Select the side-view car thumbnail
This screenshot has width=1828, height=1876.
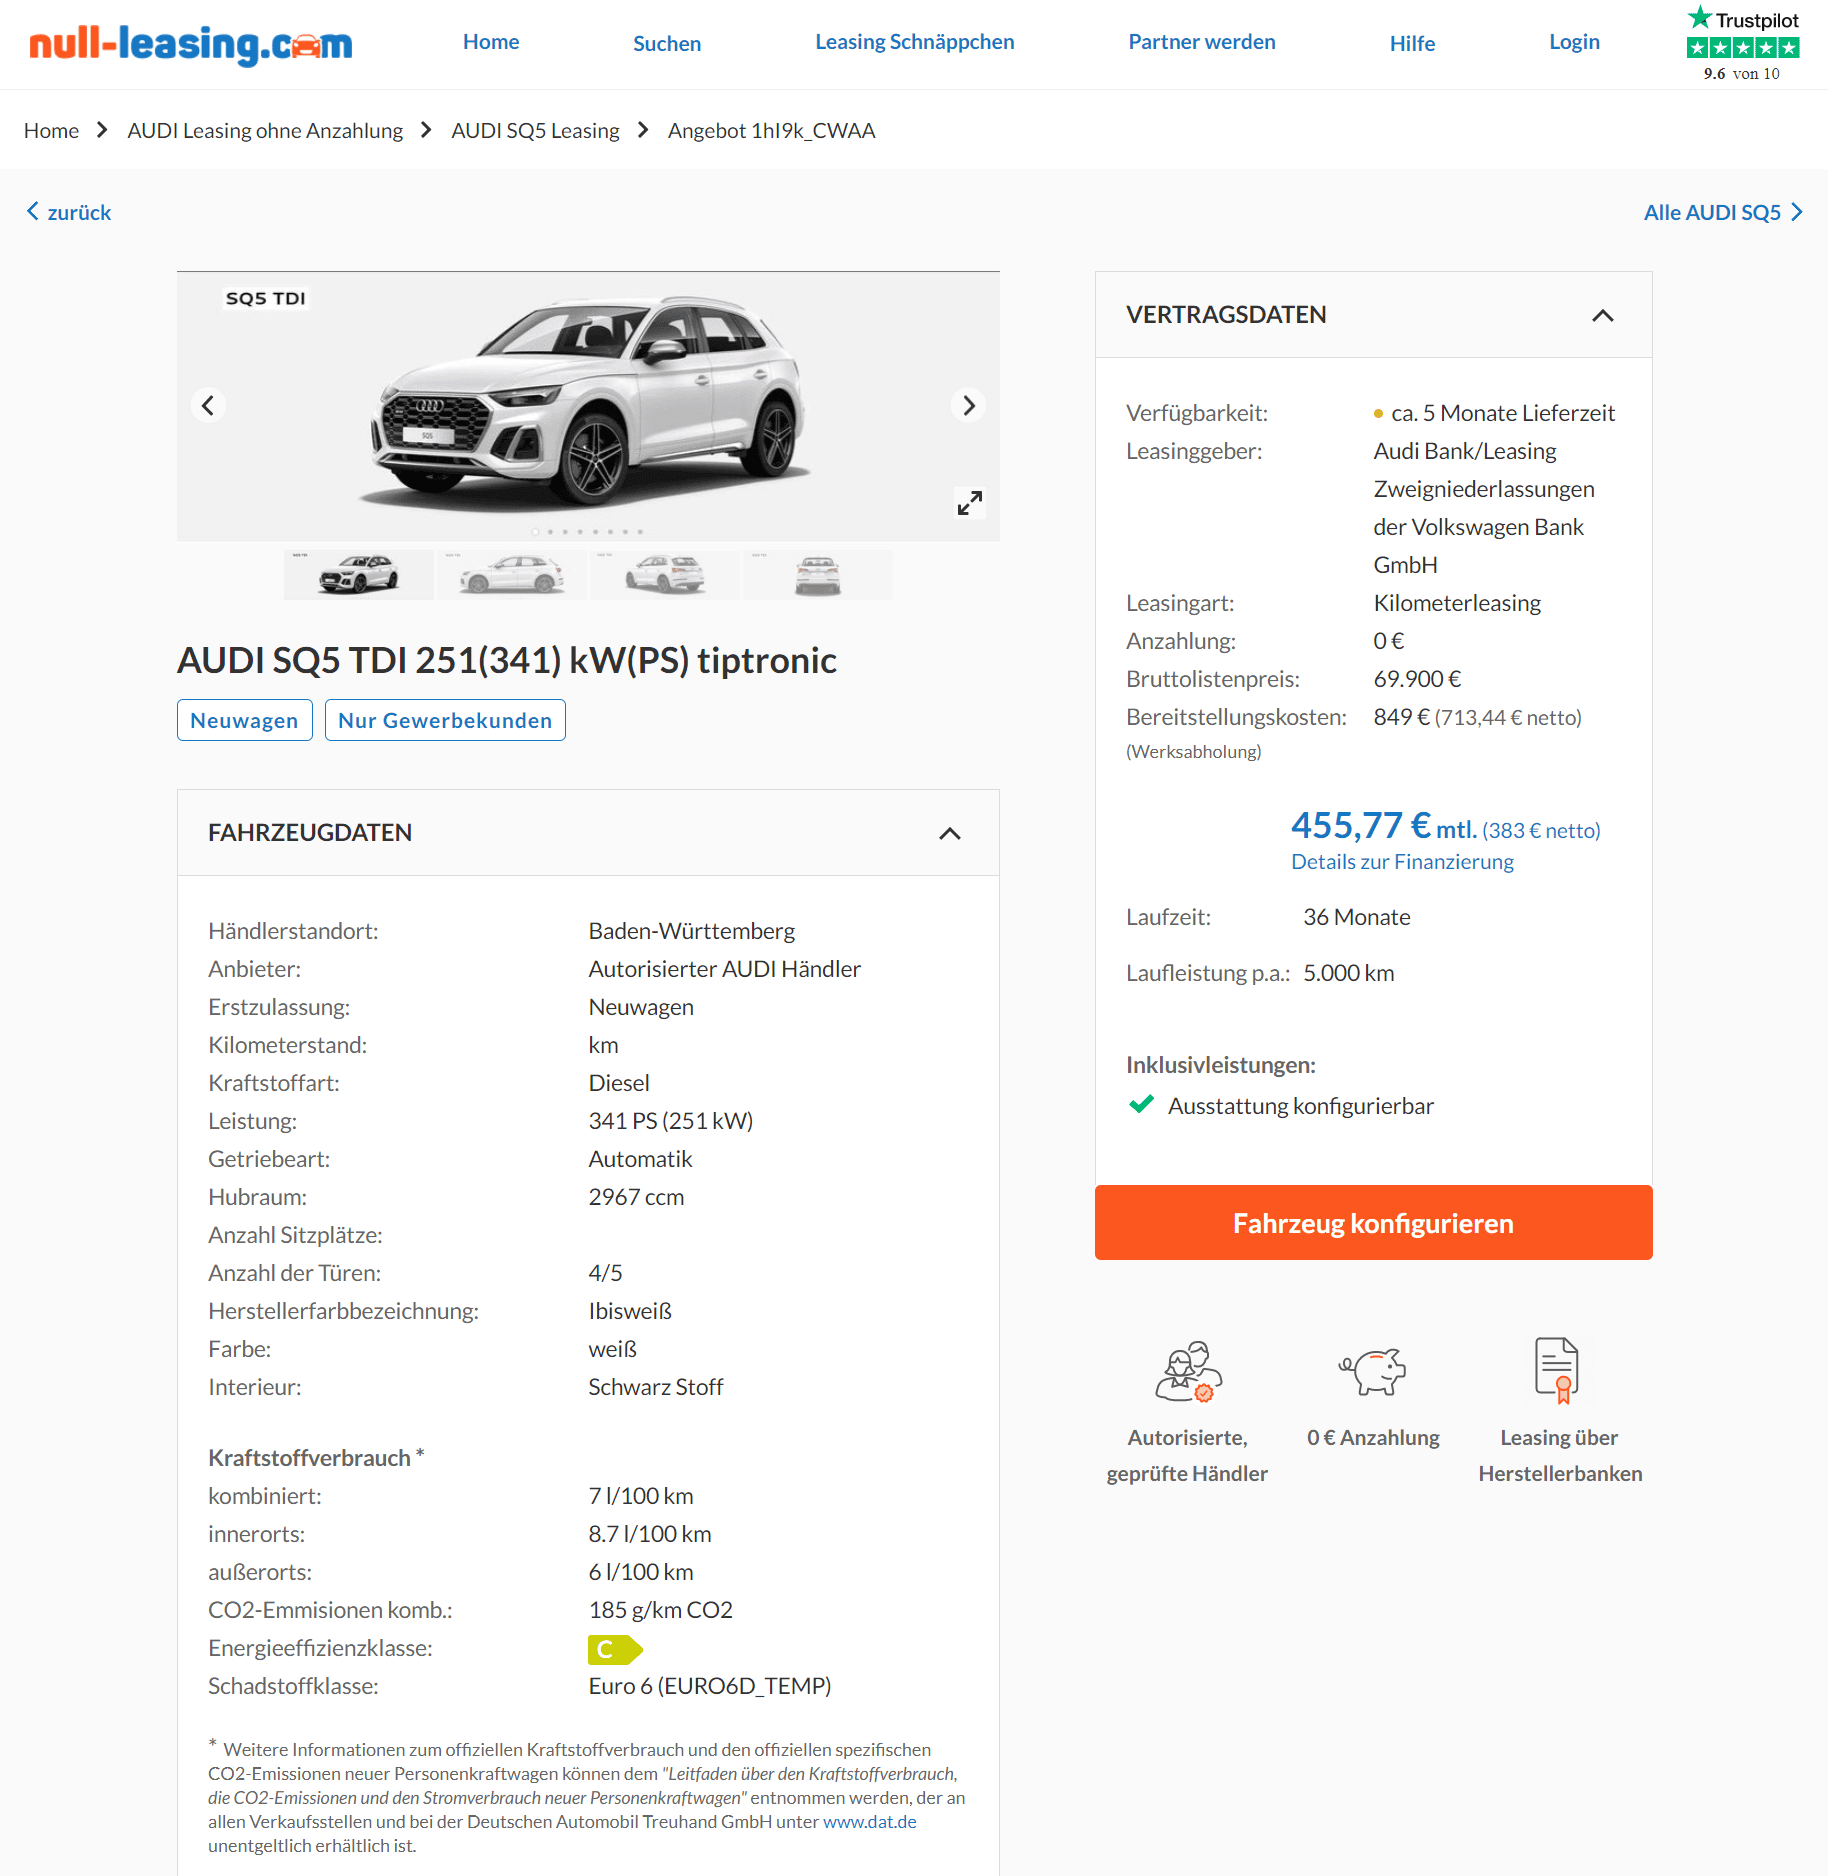point(511,574)
